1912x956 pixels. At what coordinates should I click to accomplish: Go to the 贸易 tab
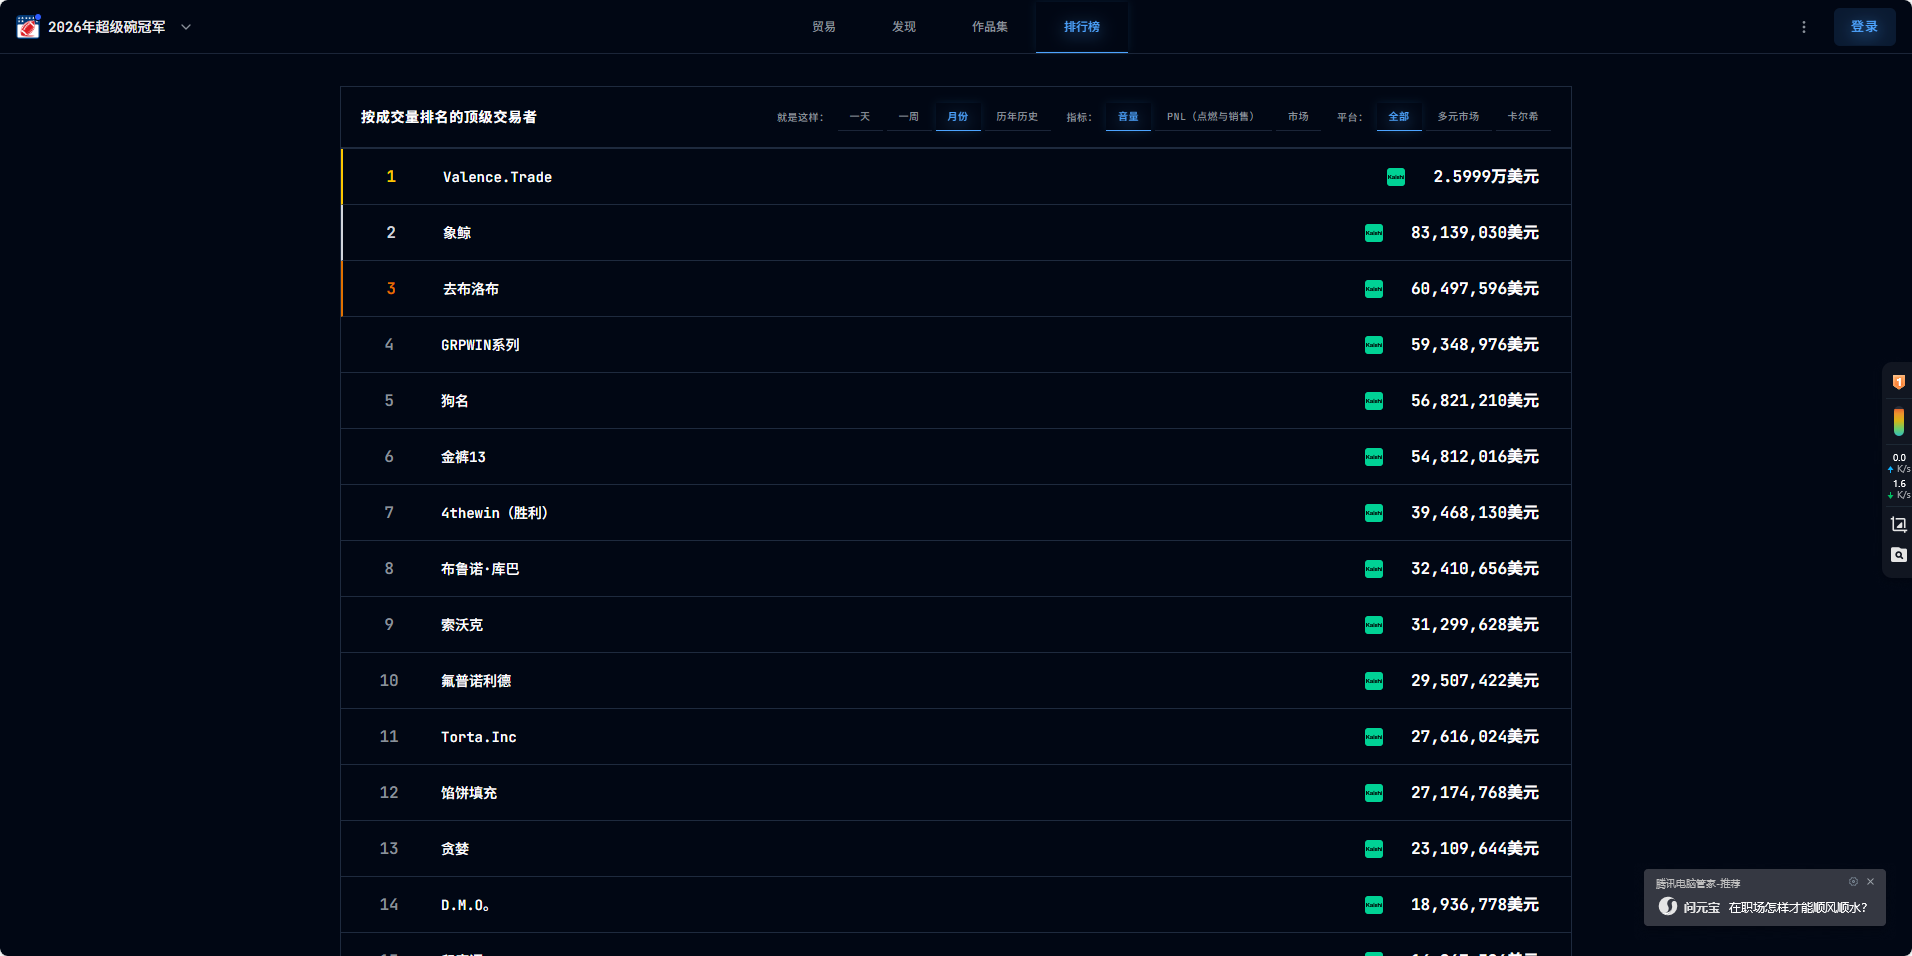[x=823, y=27]
